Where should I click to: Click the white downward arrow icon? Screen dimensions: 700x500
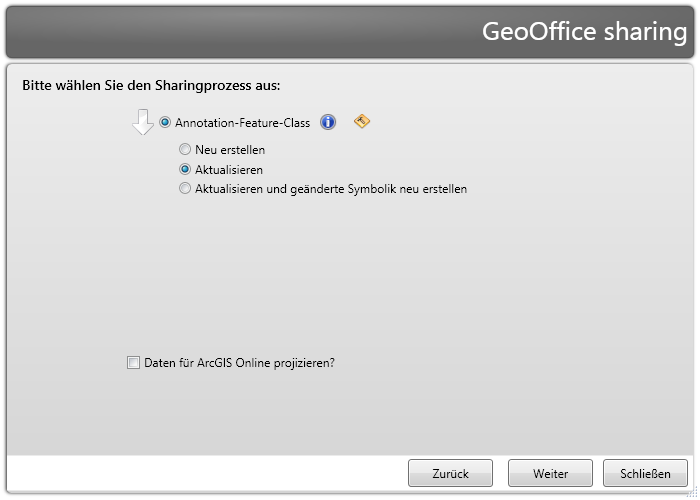(x=143, y=122)
